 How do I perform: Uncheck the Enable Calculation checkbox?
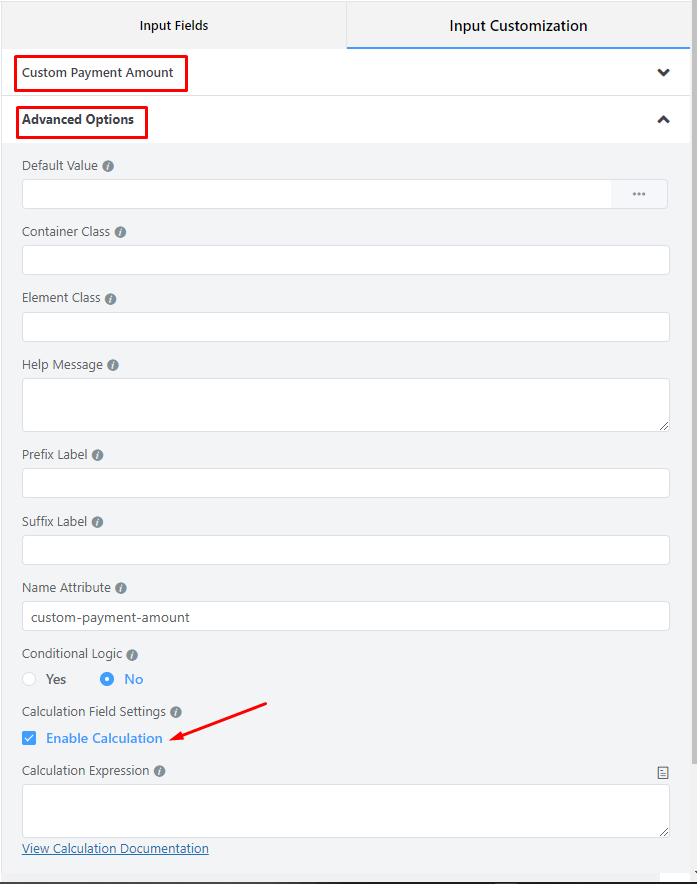pos(29,738)
